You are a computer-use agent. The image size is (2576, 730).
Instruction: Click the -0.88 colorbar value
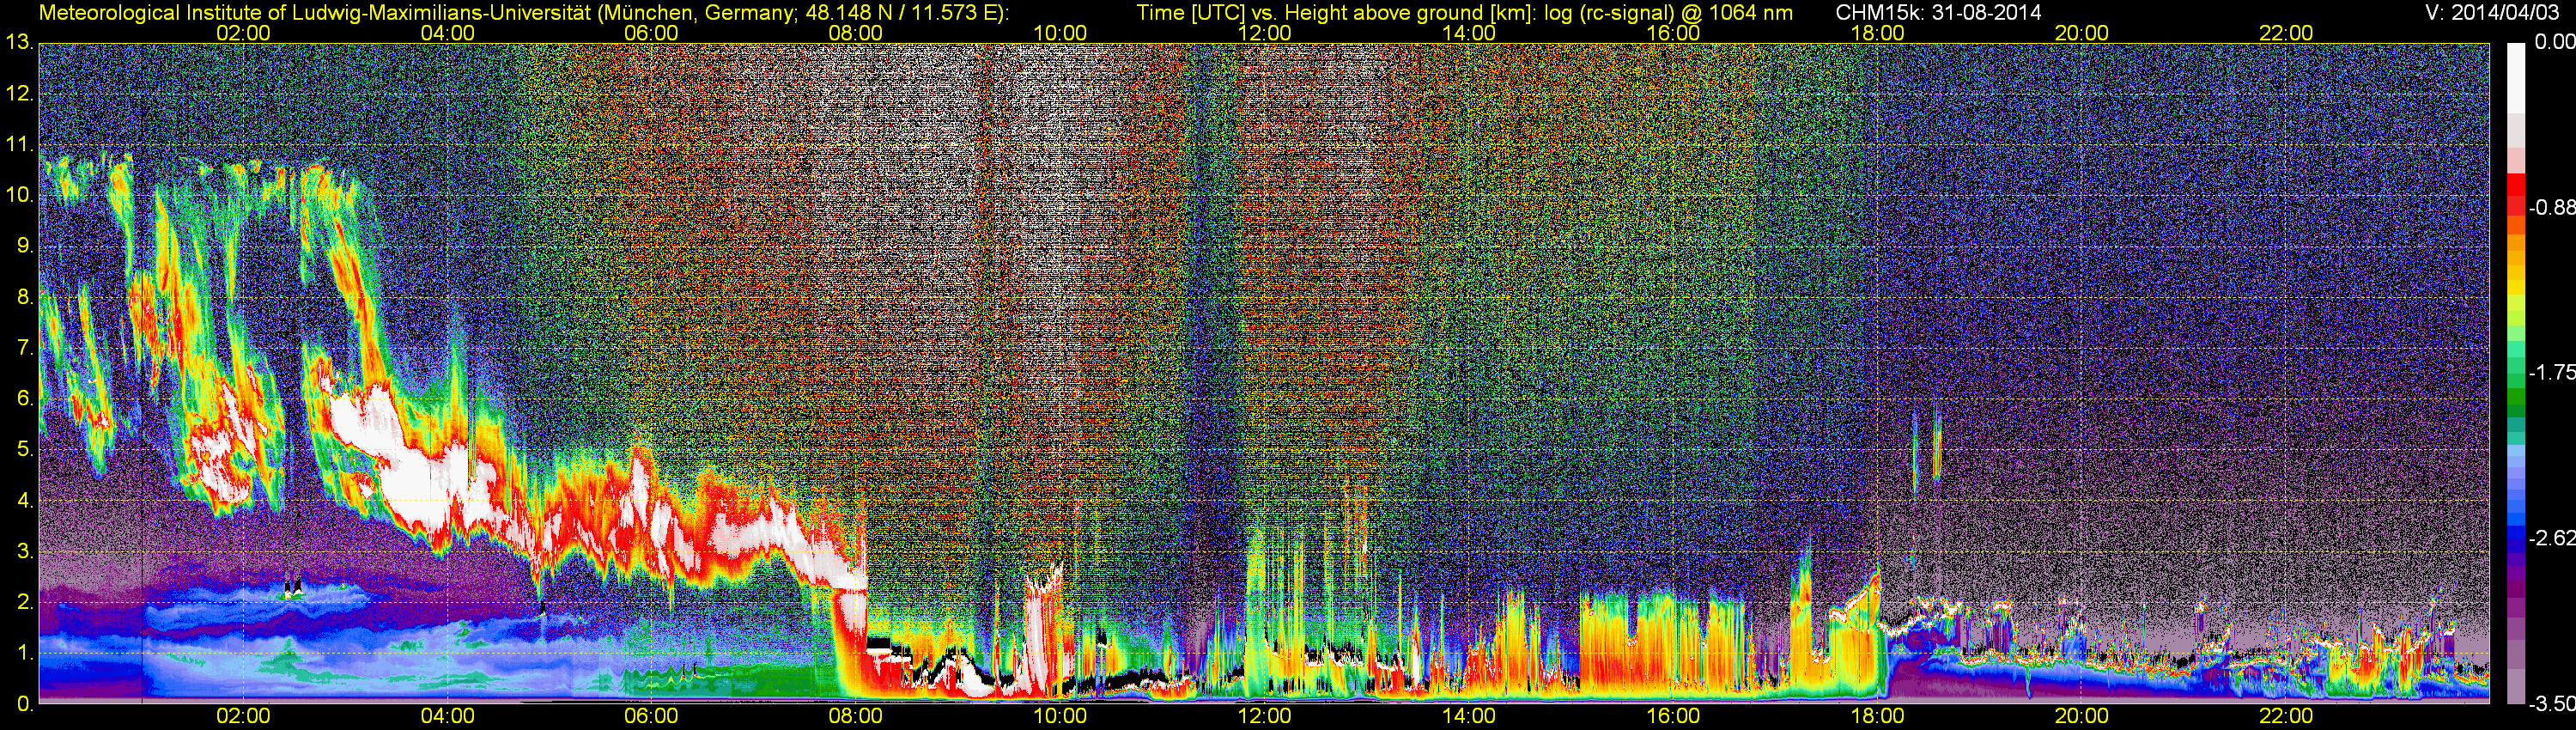point(2551,208)
